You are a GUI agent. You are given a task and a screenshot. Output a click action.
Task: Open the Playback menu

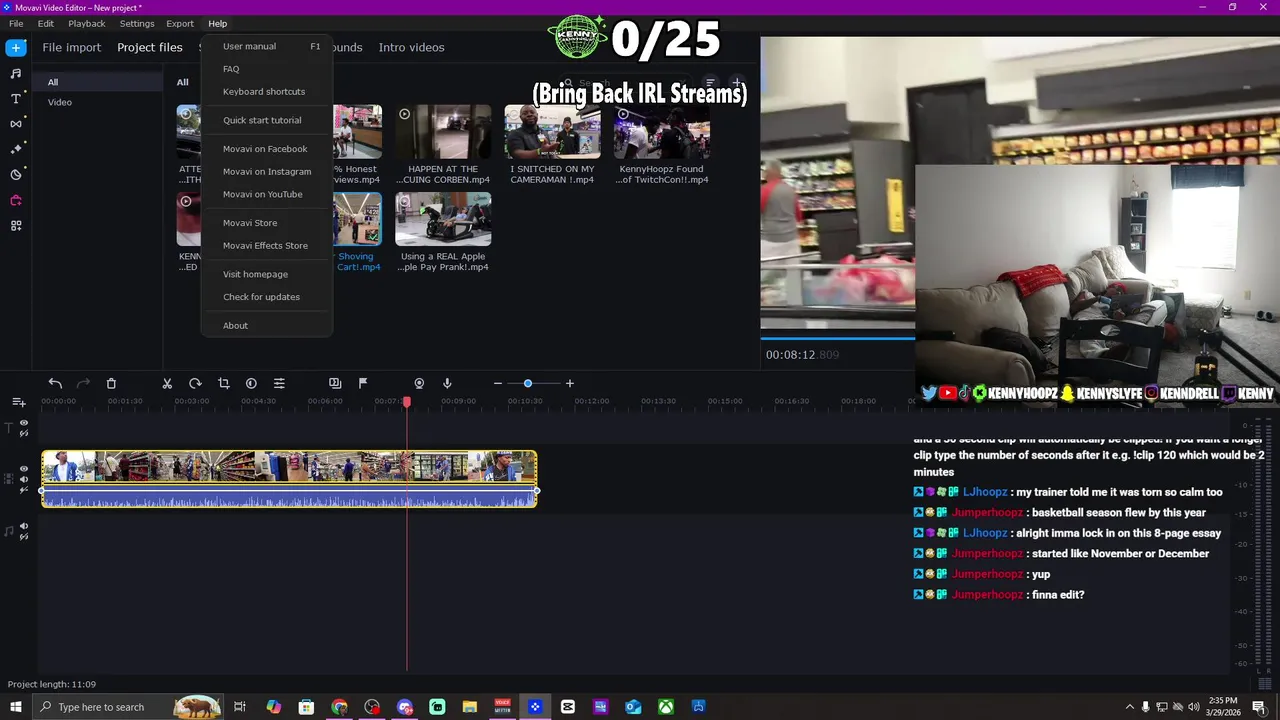tap(87, 24)
